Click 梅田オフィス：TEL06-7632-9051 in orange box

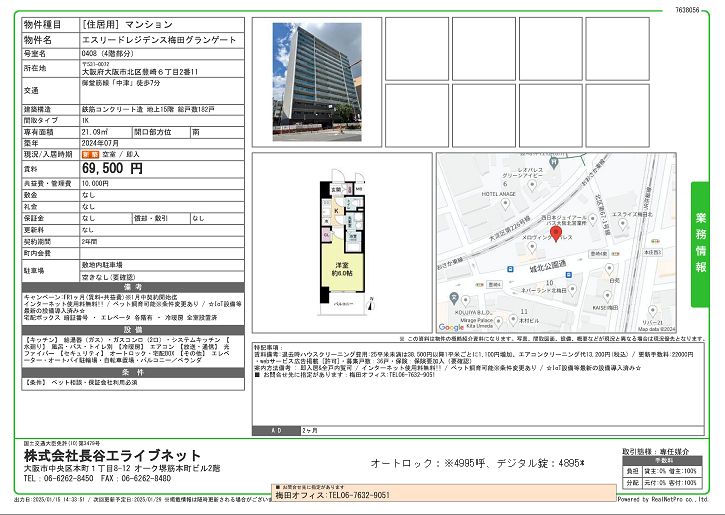[333, 495]
